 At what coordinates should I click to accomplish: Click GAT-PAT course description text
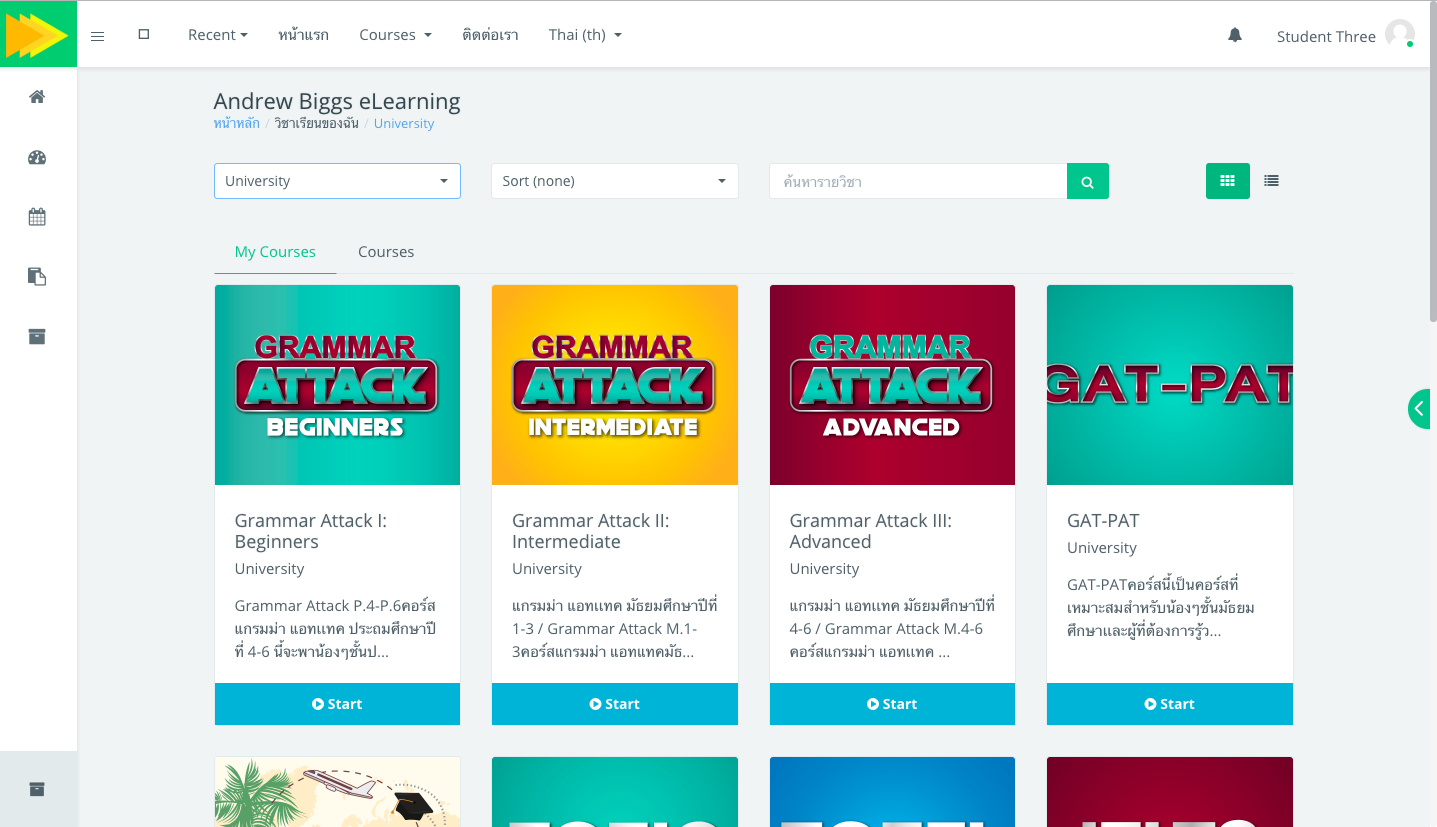pos(1161,607)
